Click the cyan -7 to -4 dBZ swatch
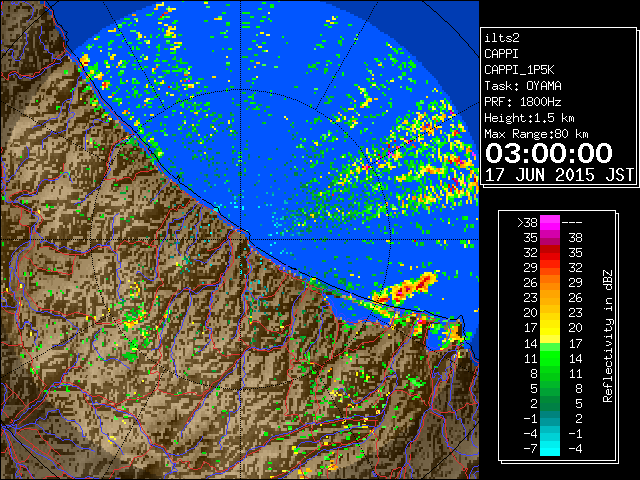Screen dimensions: 640x480 550,449
